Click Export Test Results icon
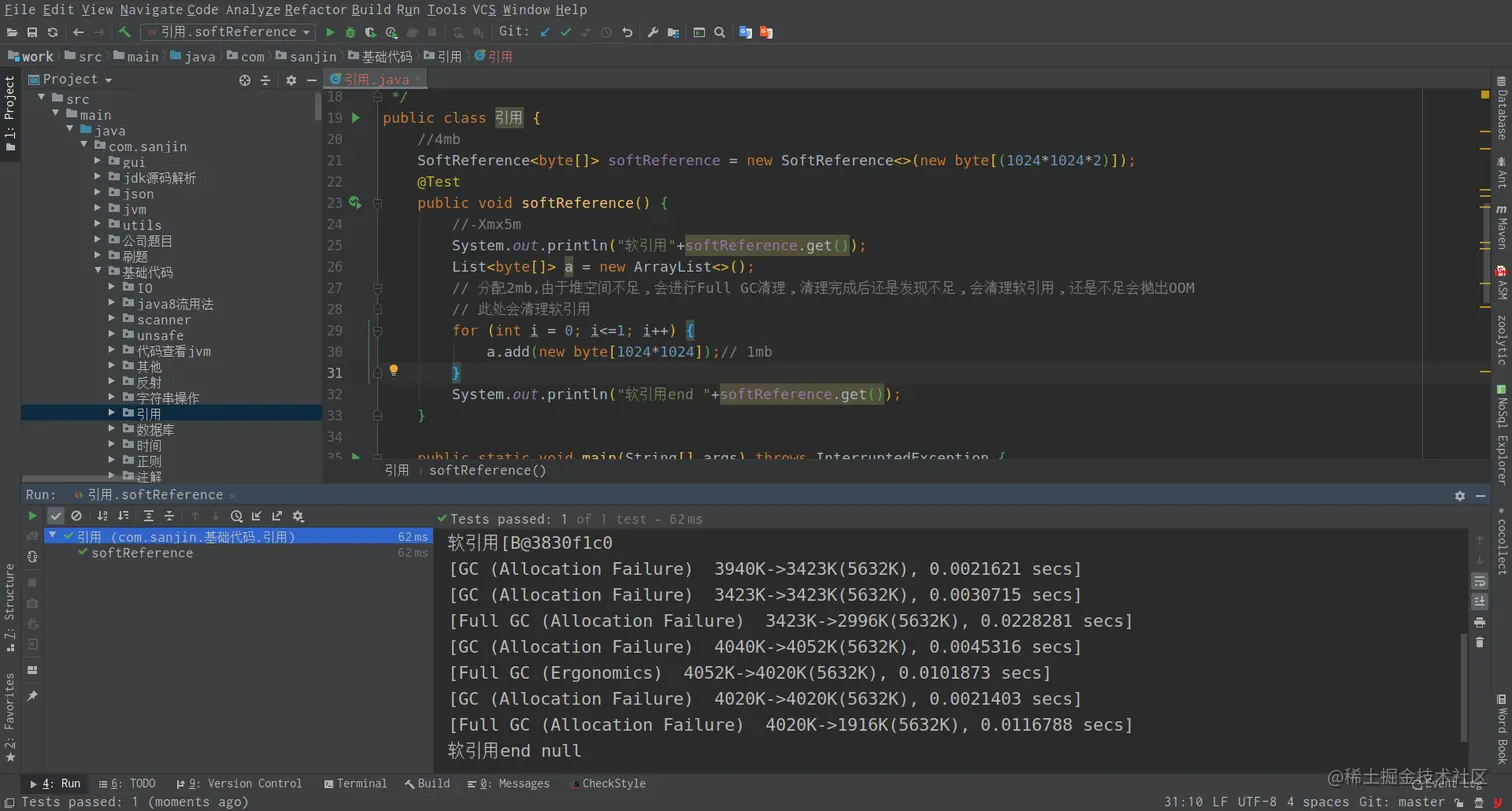This screenshot has height=811, width=1512. click(x=277, y=516)
